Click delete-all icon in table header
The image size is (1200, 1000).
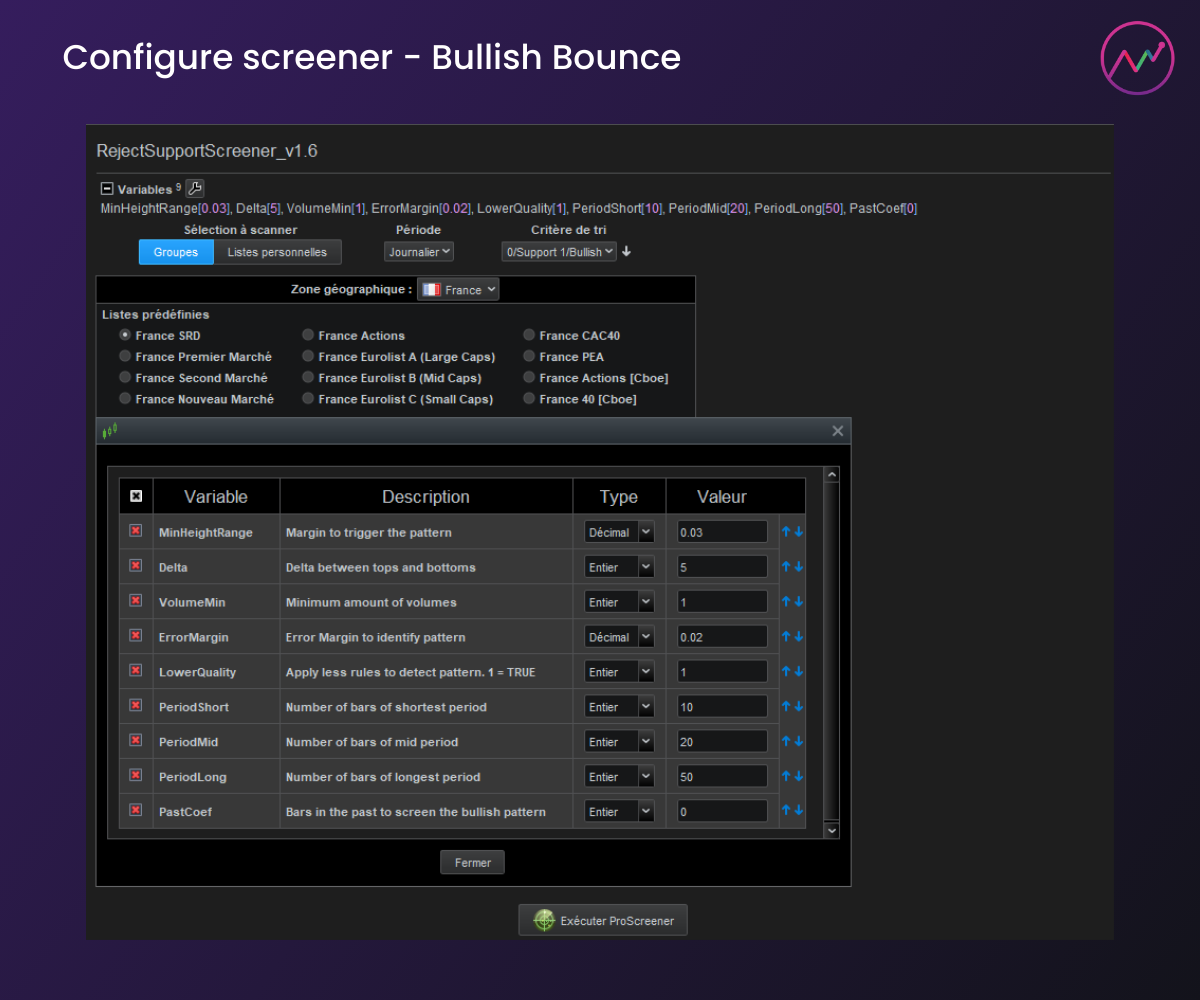click(136, 496)
